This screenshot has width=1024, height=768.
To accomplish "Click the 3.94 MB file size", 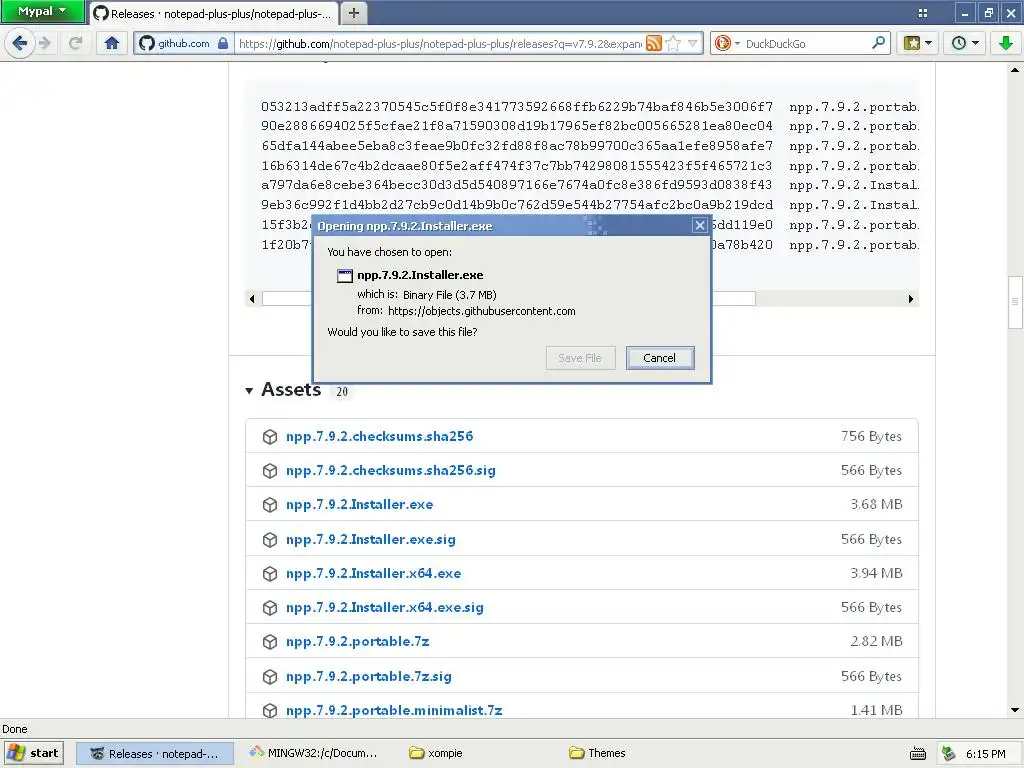I will (x=876, y=573).
